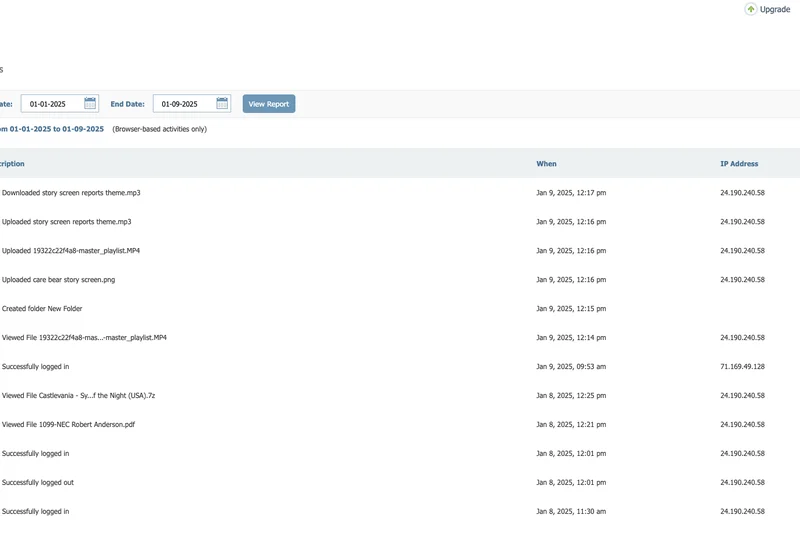Open the Upgrade link
800x533 pixels.
point(775,9)
